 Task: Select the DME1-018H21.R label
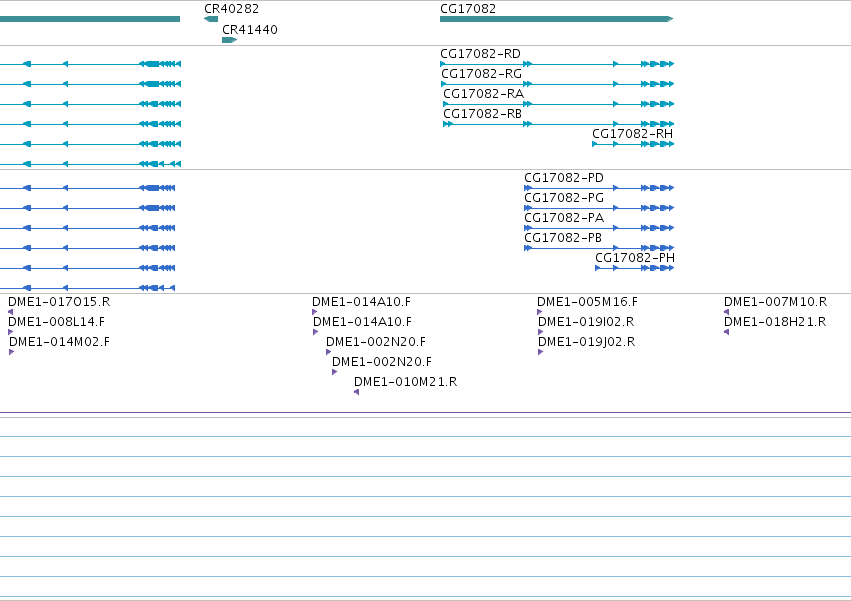775,322
